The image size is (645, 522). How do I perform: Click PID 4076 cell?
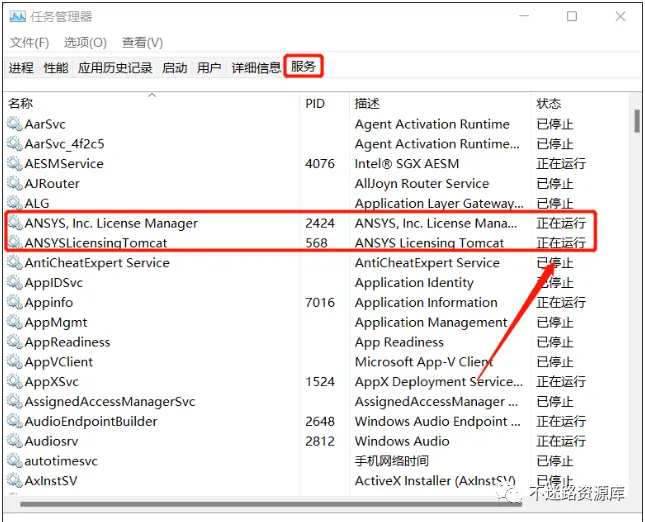tap(320, 163)
